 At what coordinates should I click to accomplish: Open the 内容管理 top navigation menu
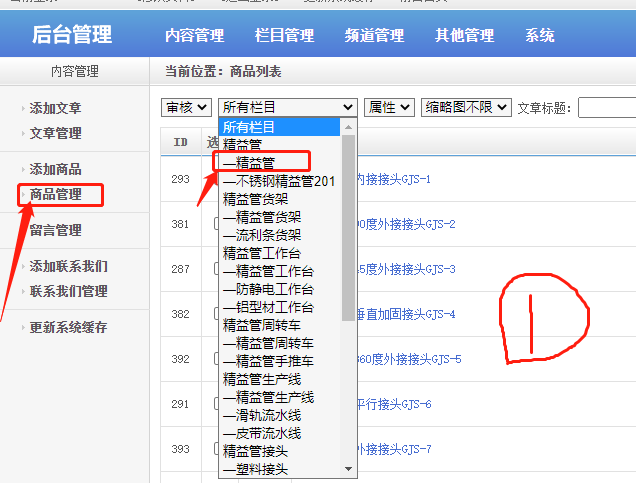click(194, 36)
